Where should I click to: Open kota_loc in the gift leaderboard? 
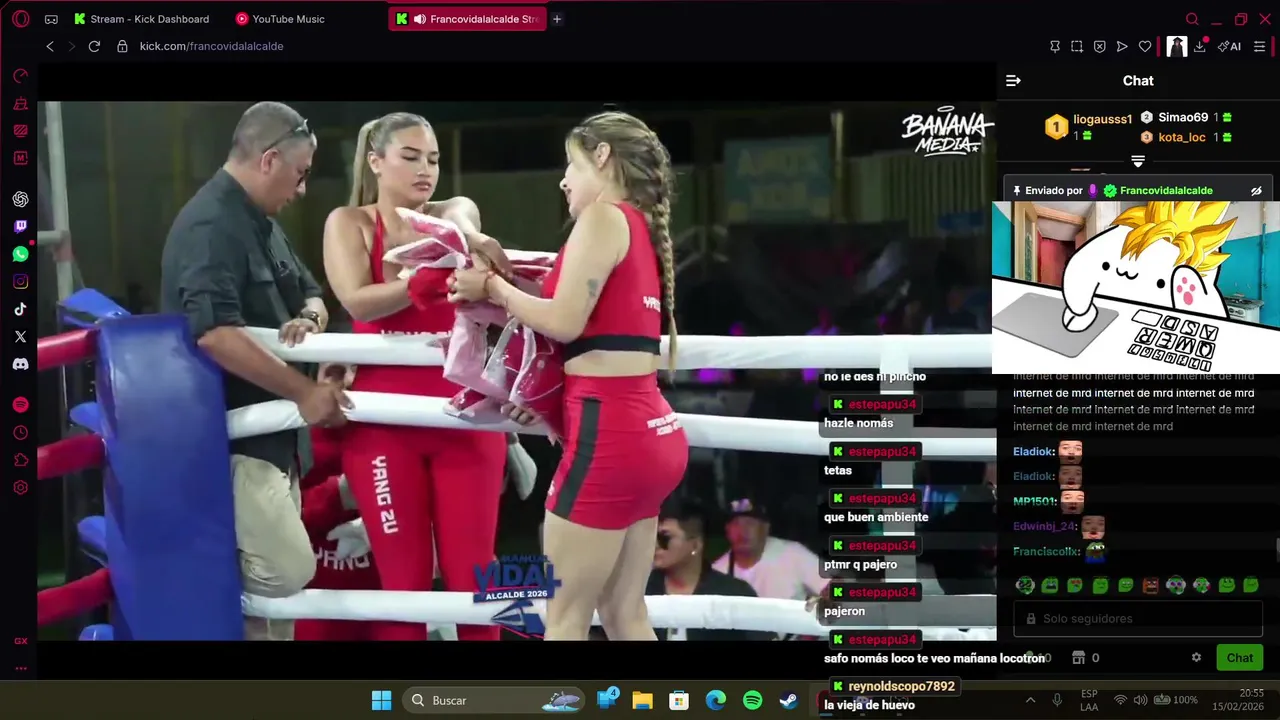pyautogui.click(x=1182, y=137)
